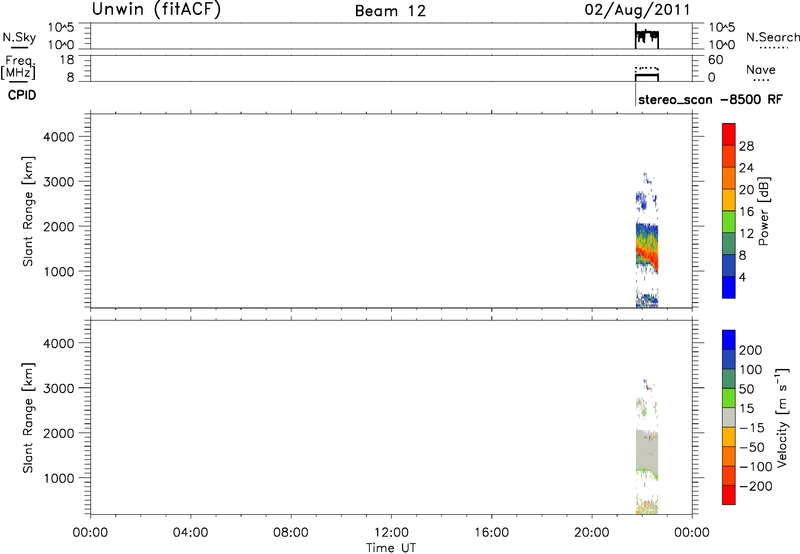
Task: Click the gray ground-scatter block in velocity panel
Action: coord(647,451)
